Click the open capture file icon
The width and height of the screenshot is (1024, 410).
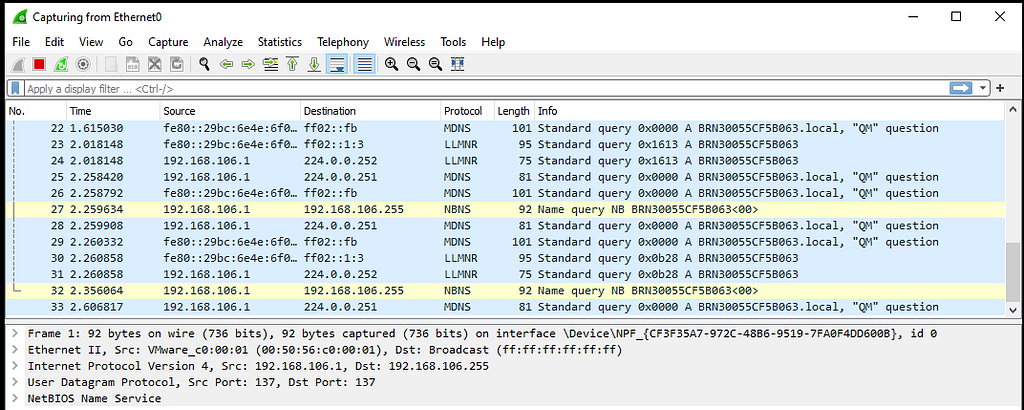pos(112,64)
